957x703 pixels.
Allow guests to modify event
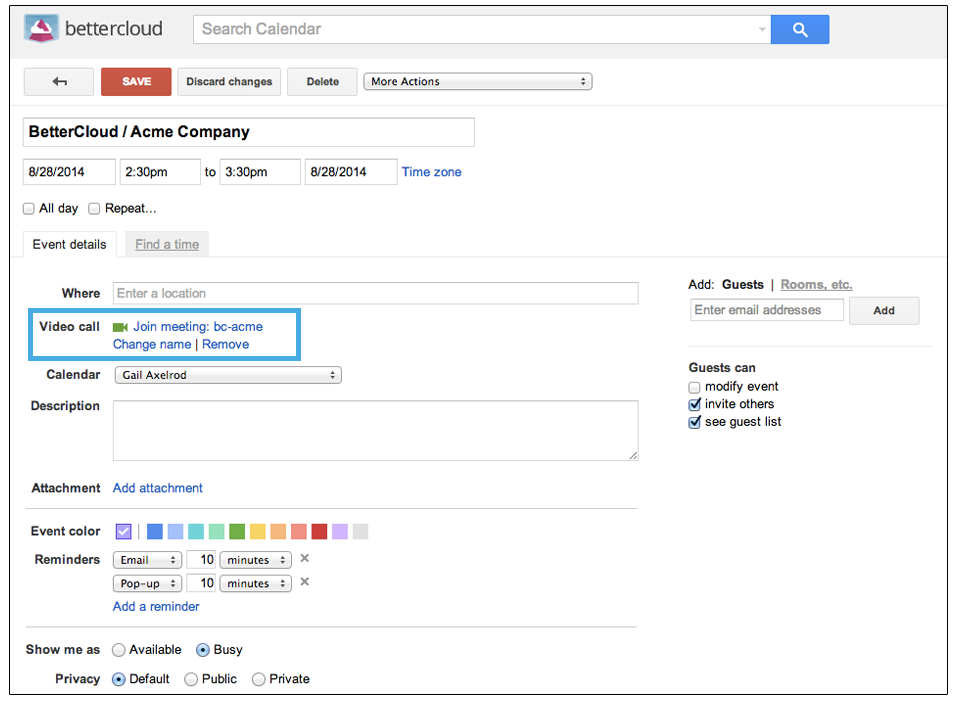[x=694, y=388]
